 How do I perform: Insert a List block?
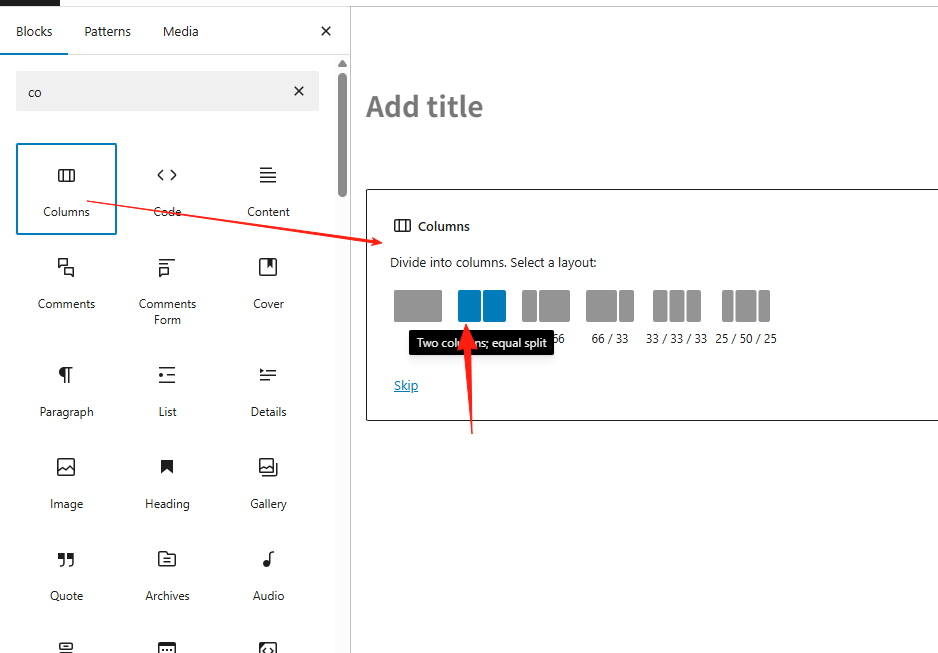pyautogui.click(x=167, y=388)
